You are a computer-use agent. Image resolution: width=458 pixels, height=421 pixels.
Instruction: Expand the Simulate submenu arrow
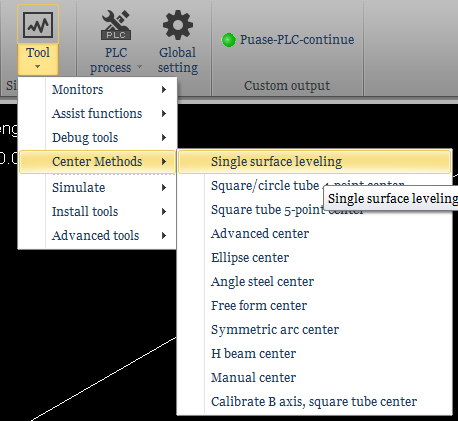164,188
